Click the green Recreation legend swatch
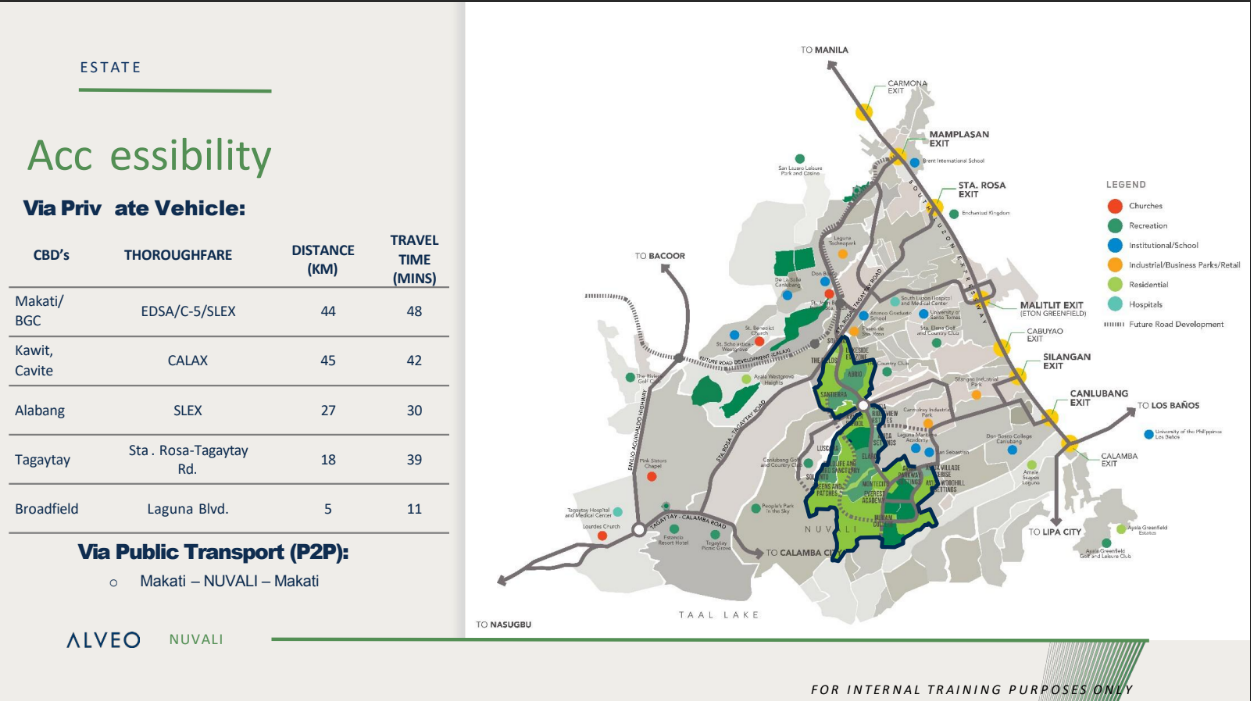This screenshot has height=701, width=1251. (1115, 226)
